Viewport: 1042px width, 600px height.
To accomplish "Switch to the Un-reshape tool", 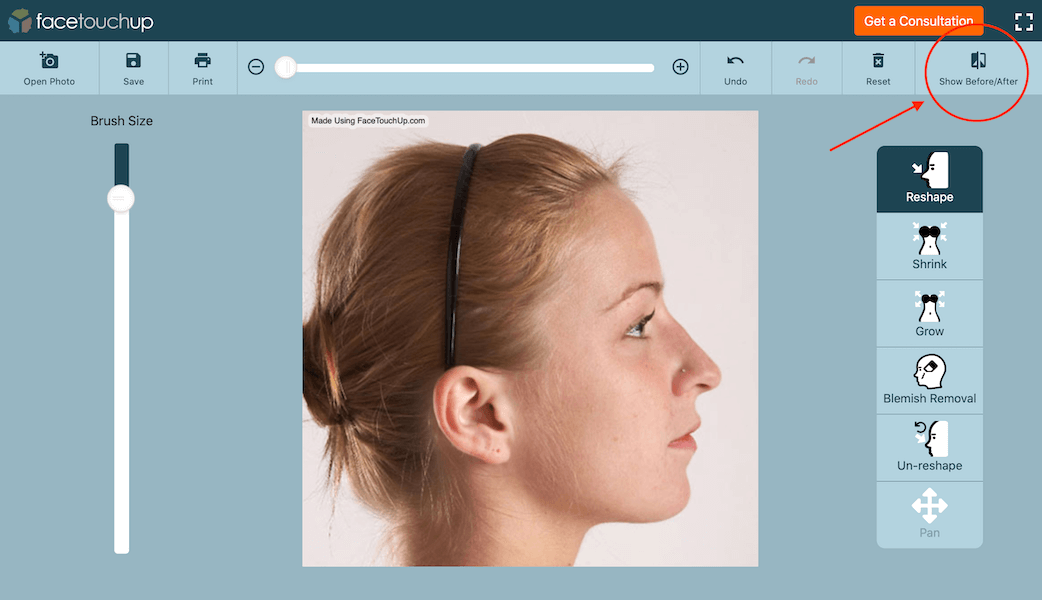I will coord(930,448).
